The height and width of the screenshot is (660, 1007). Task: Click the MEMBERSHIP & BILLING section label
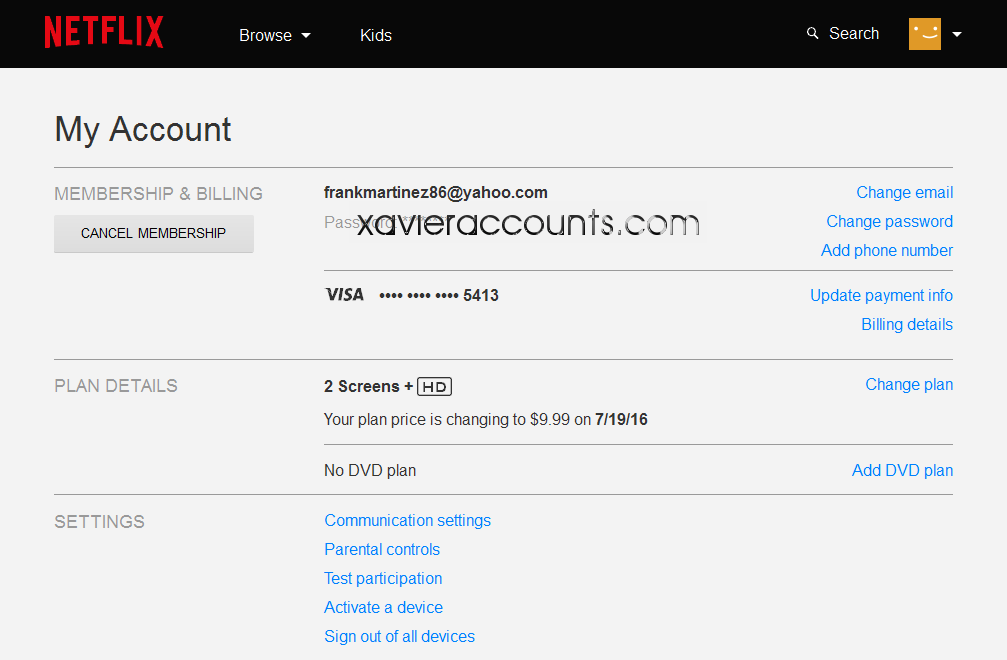pos(159,194)
